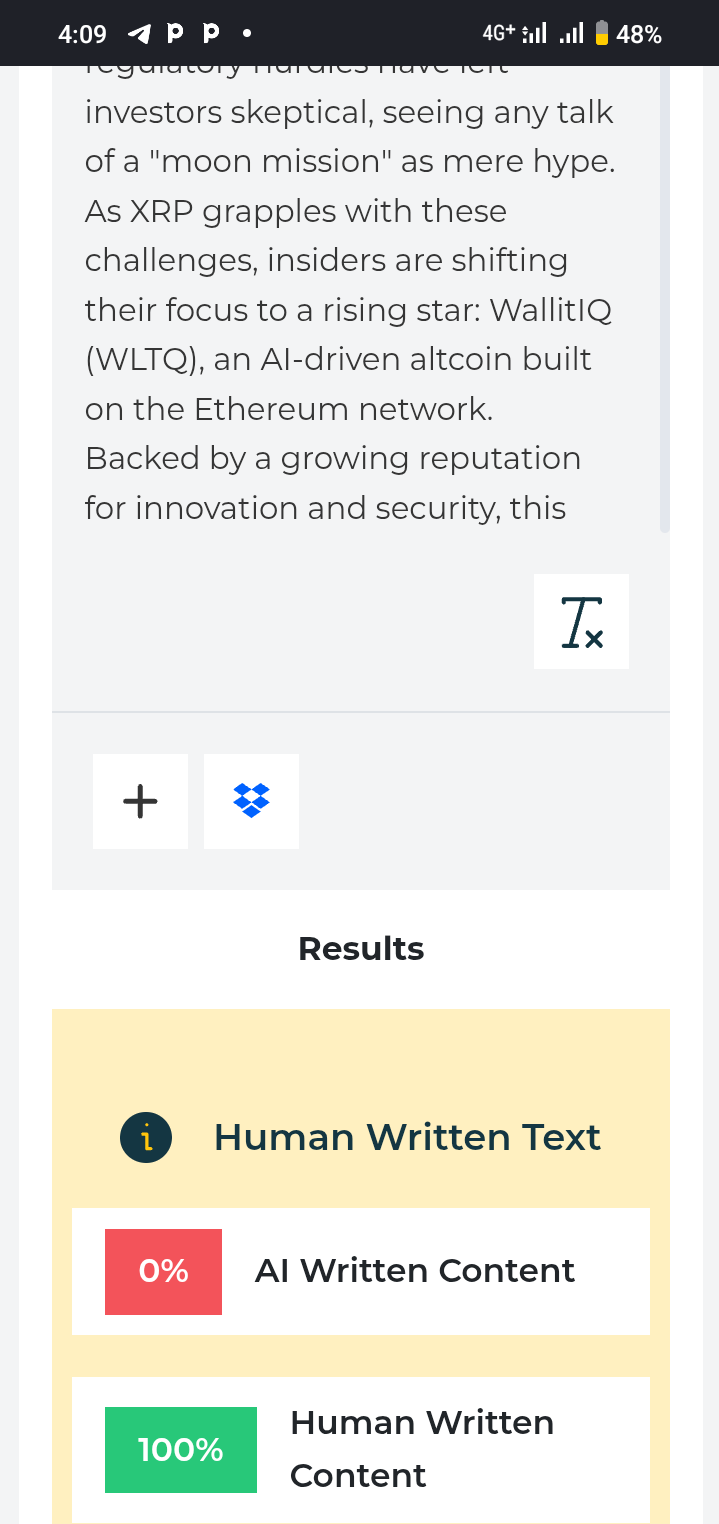Click inside the text area on WallitIQ text

click(x=549, y=311)
